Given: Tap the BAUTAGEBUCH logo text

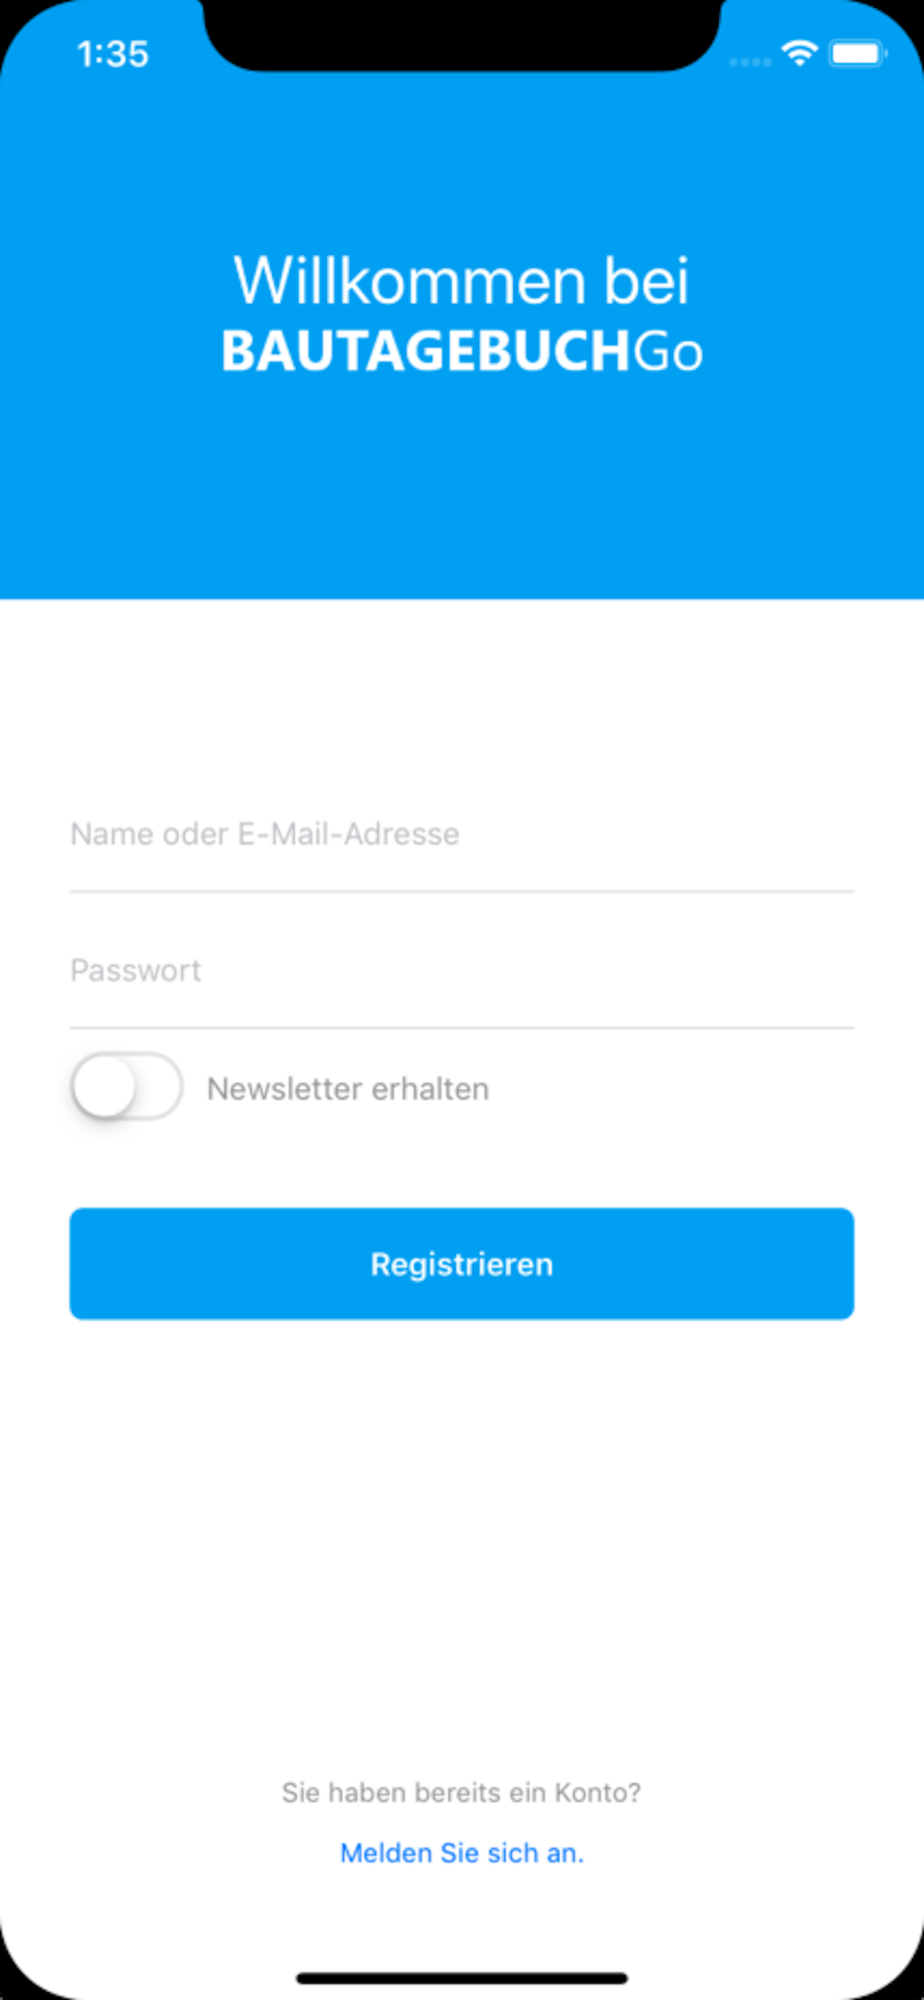Looking at the screenshot, I should coord(425,352).
